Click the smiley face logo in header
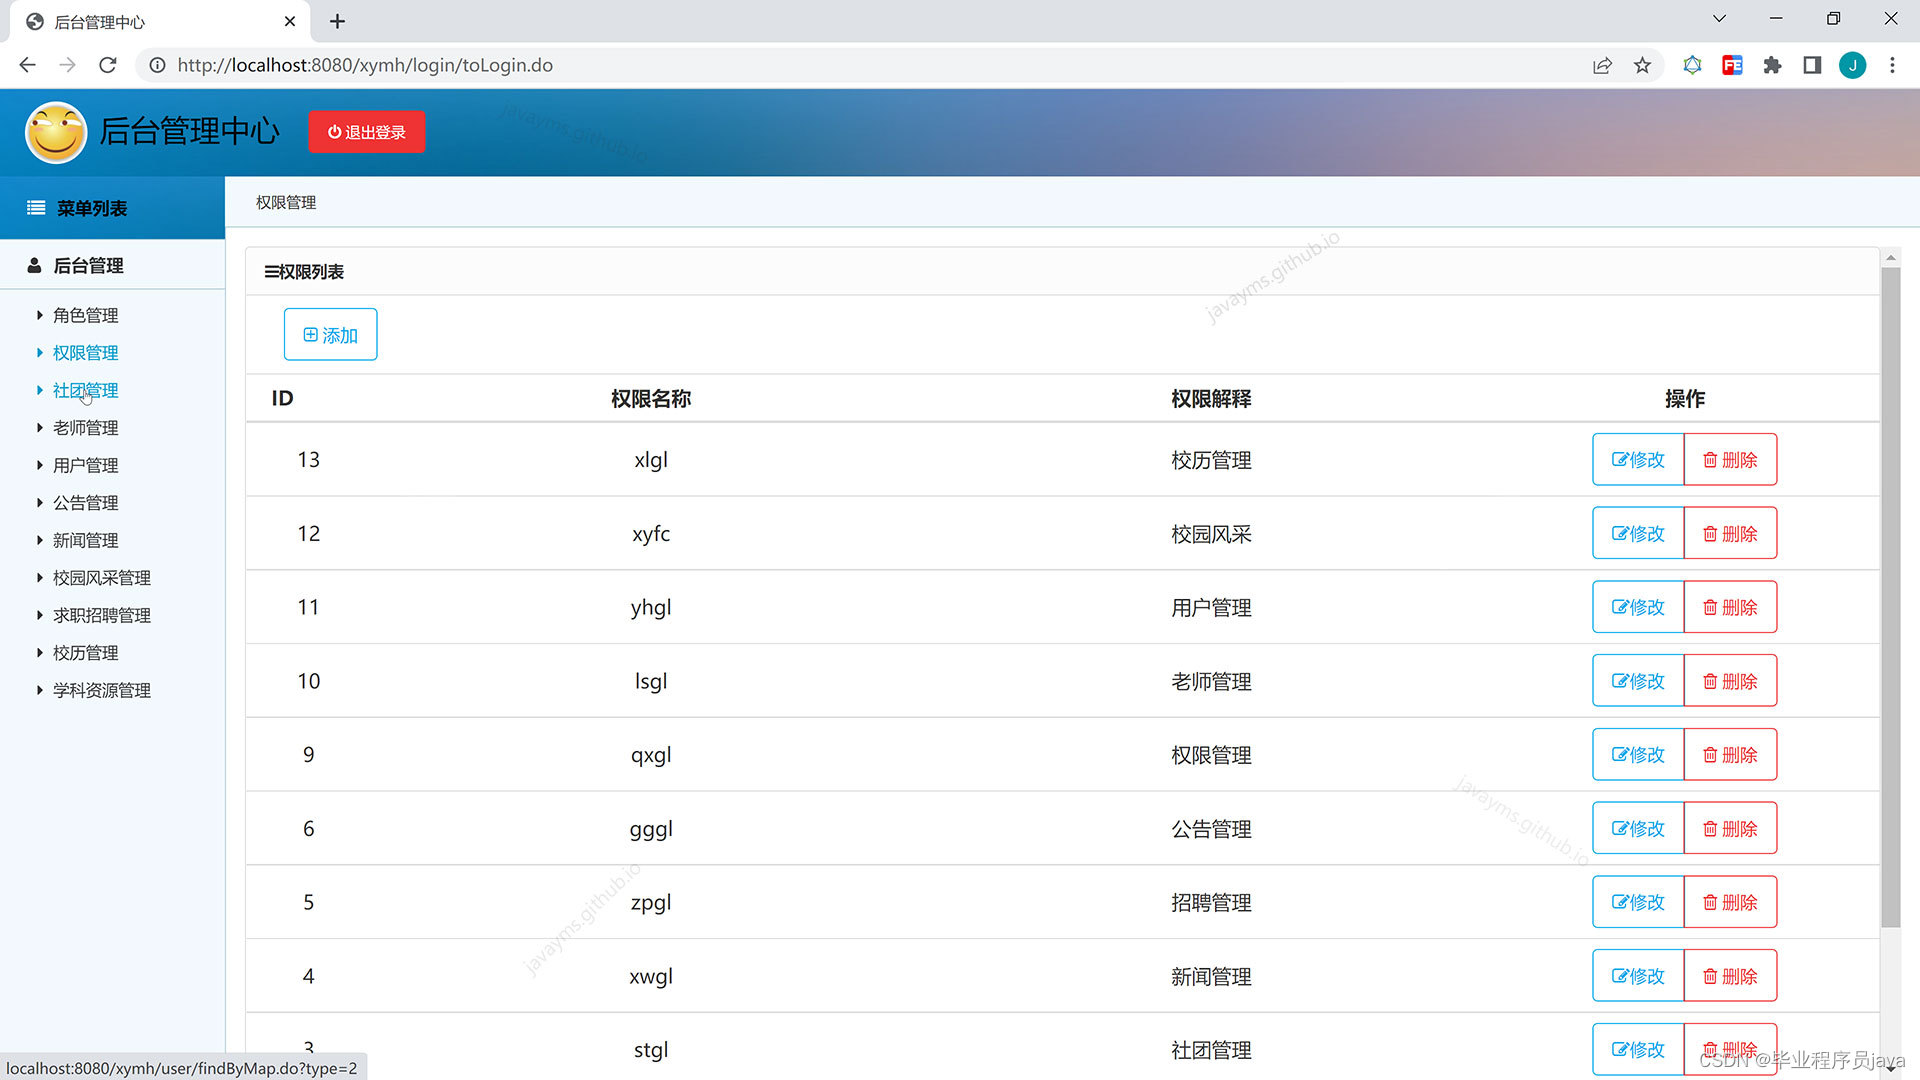Viewport: 1920px width, 1080px height. pos(56,132)
